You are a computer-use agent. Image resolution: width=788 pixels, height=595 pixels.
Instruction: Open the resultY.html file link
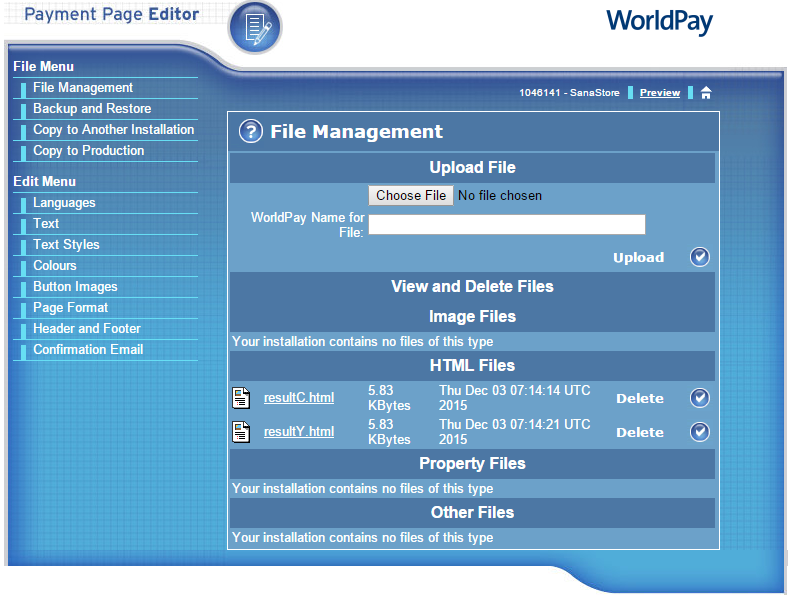pos(299,432)
